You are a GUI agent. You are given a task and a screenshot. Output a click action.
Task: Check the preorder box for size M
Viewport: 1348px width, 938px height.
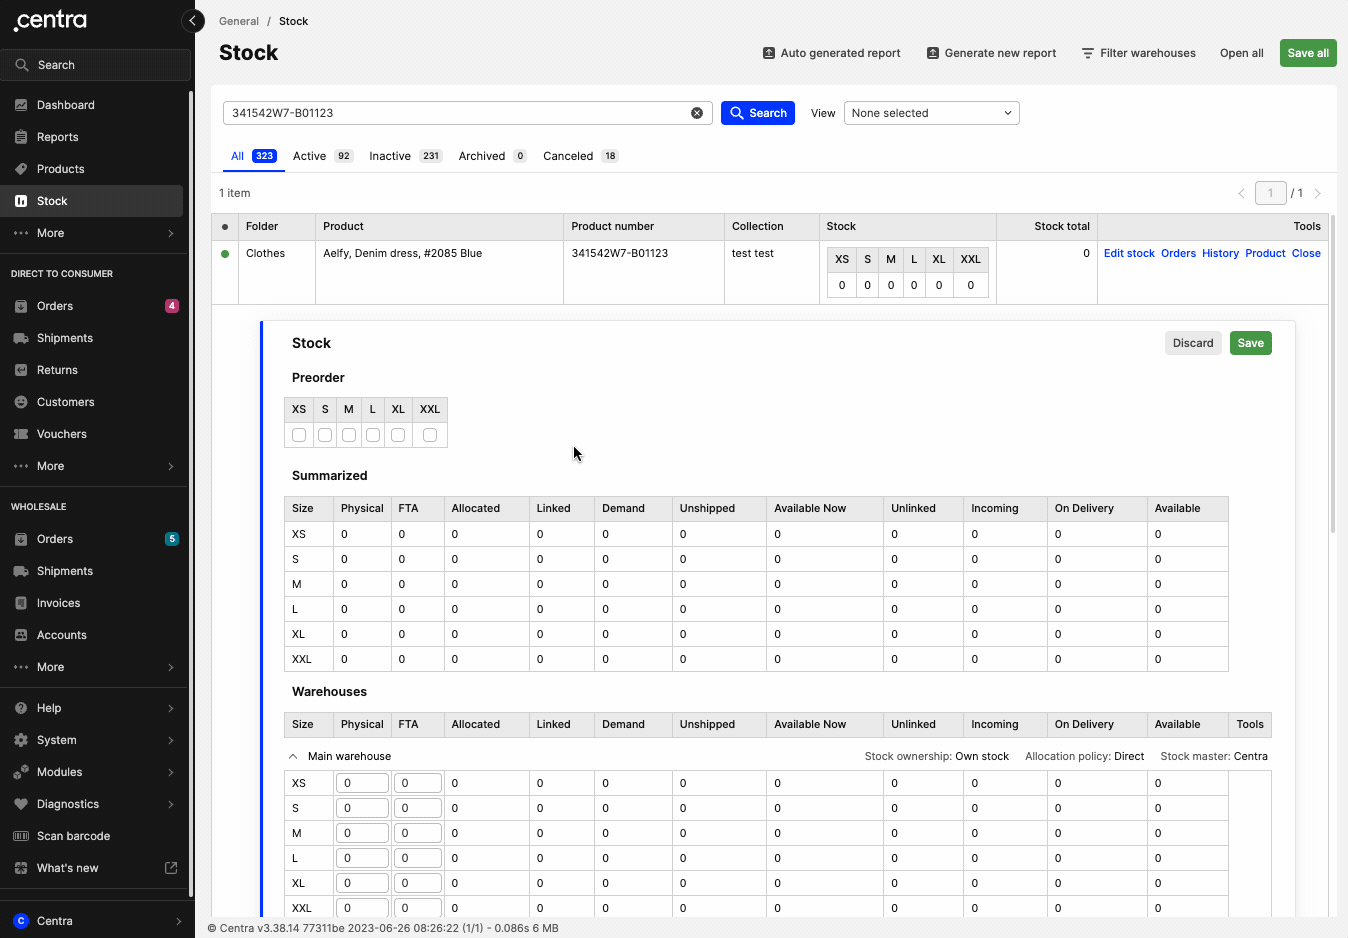tap(349, 435)
